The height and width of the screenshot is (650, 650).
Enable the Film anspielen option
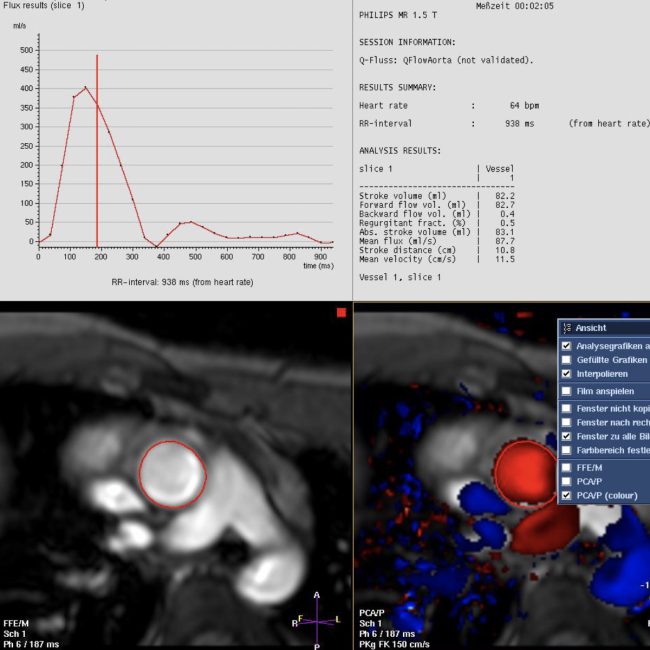click(x=567, y=391)
